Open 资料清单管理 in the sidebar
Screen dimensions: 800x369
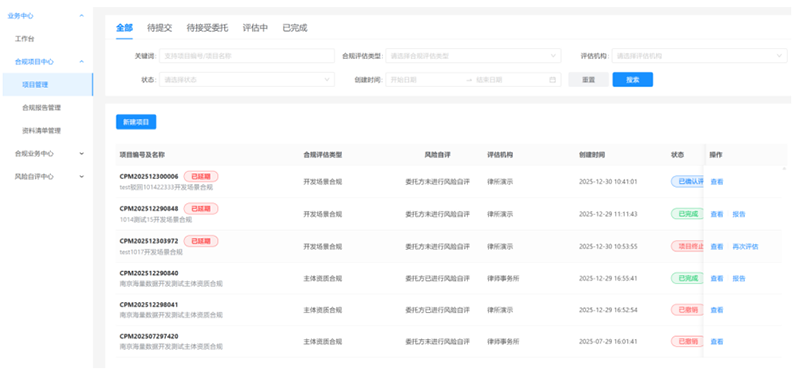[x=42, y=131]
